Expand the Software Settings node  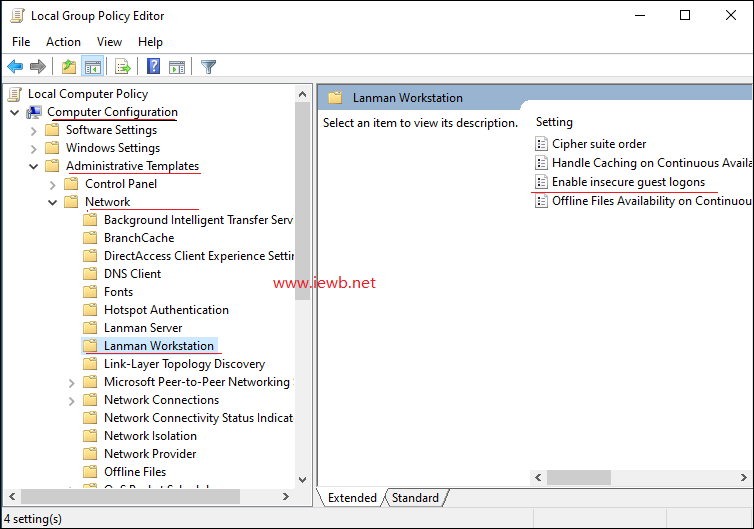[34, 131]
